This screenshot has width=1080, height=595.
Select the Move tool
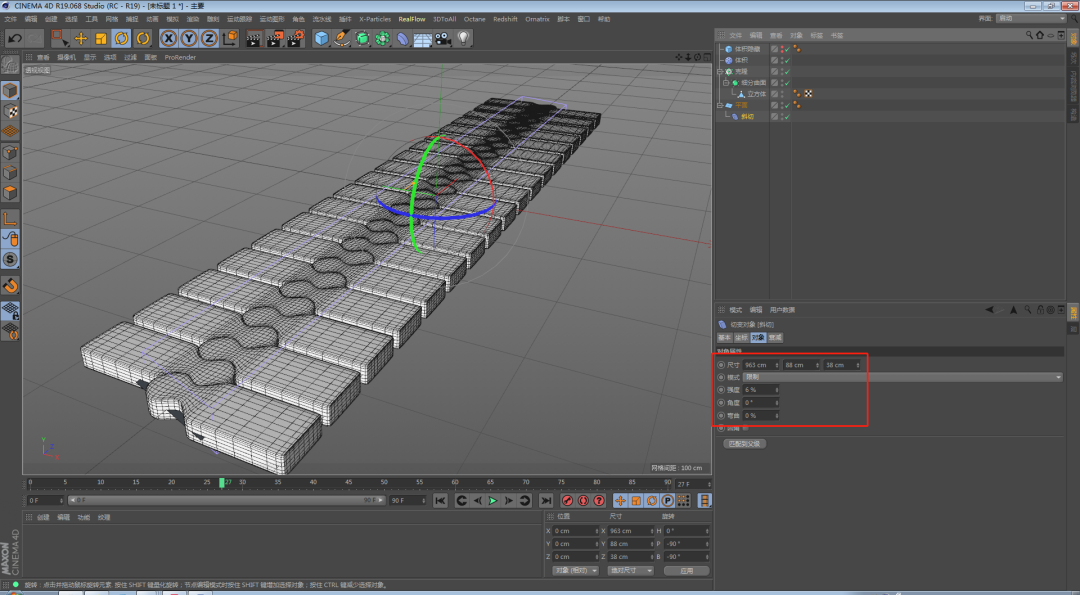(x=81, y=38)
